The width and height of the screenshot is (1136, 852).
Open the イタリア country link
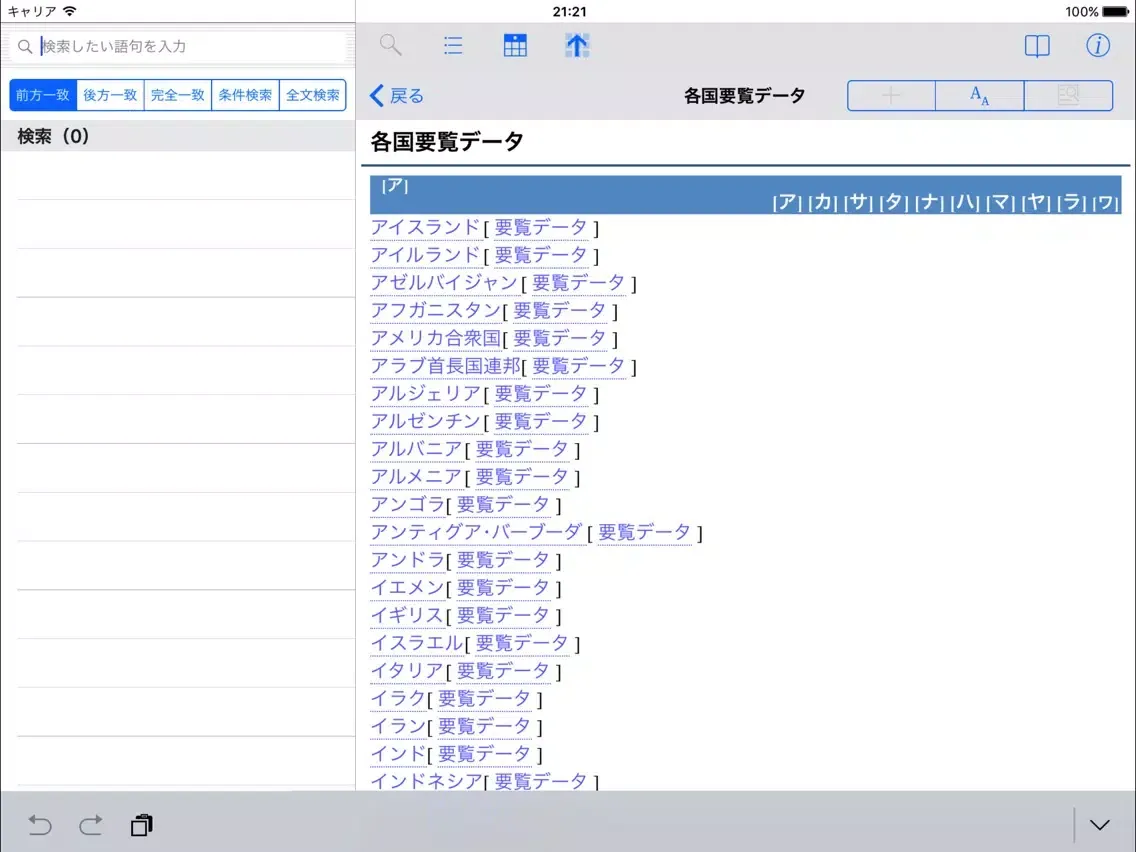(406, 671)
